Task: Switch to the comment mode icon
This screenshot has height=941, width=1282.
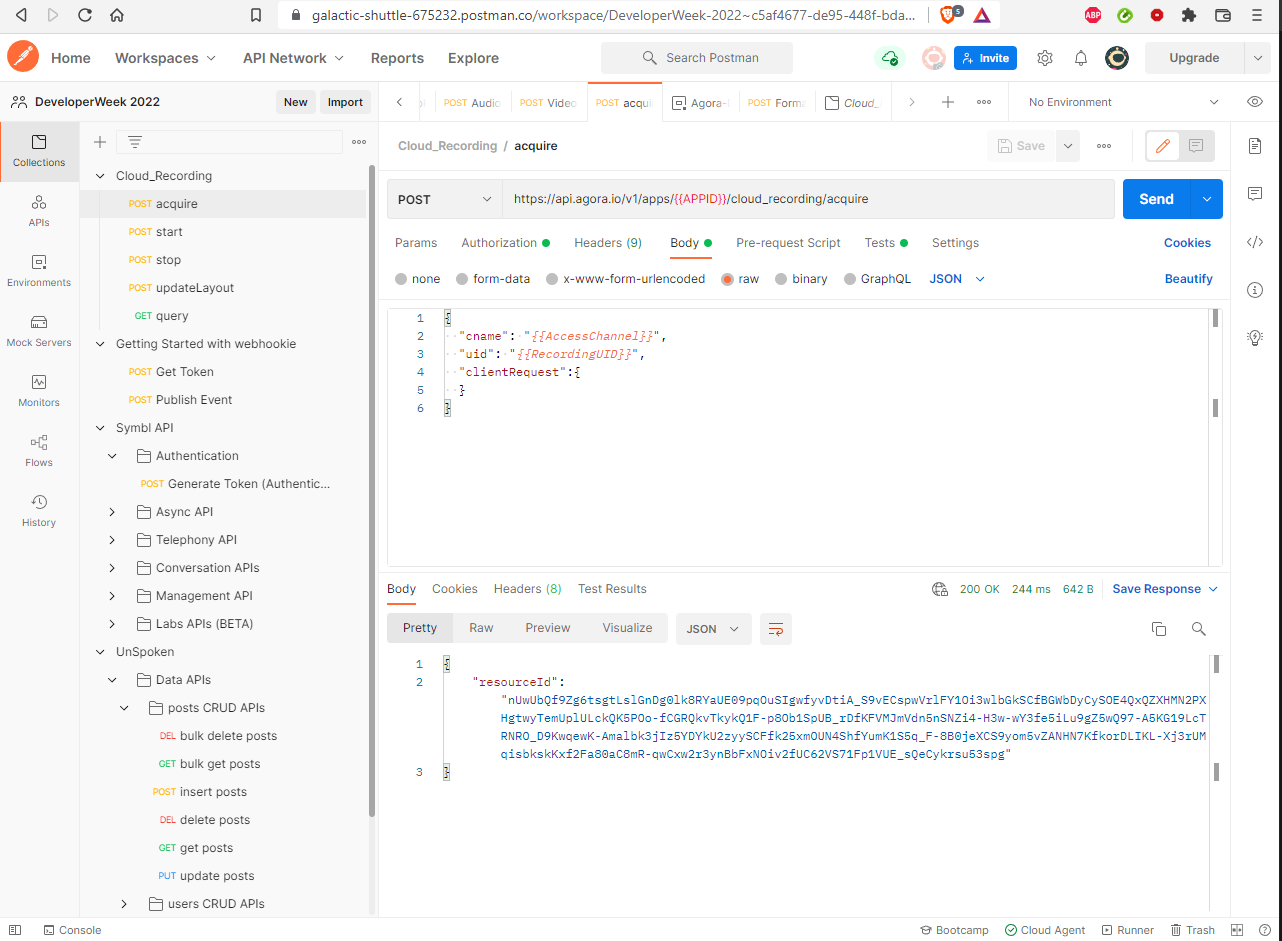Action: (x=1196, y=146)
